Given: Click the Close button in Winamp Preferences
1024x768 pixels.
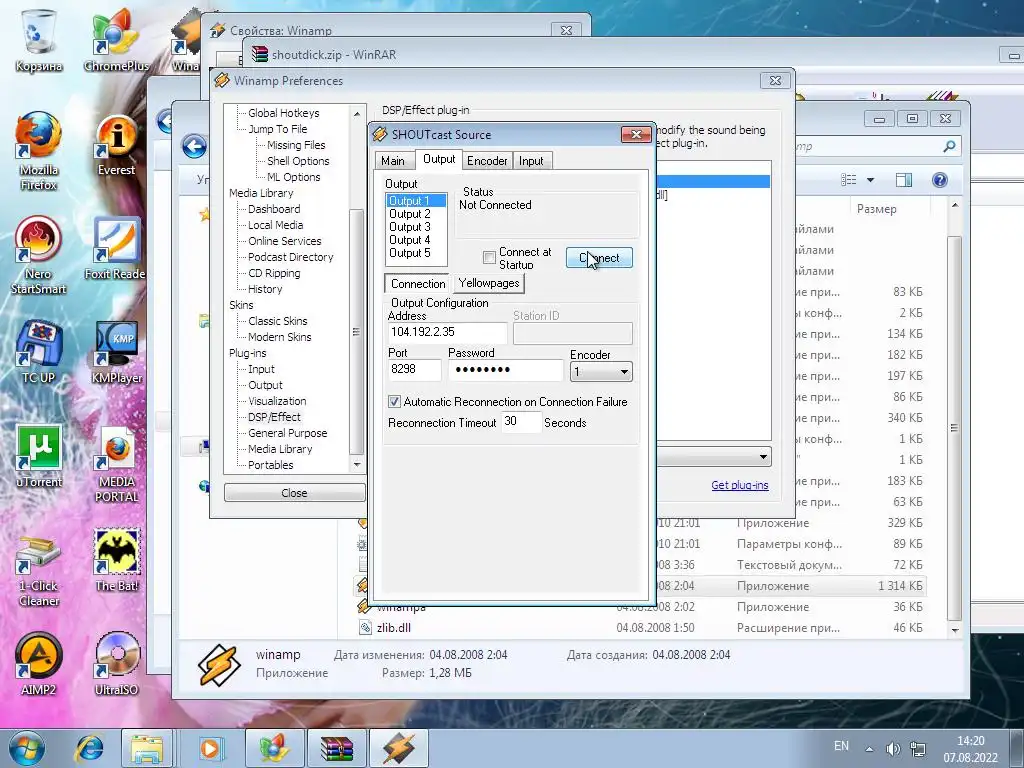Looking at the screenshot, I should [294, 493].
